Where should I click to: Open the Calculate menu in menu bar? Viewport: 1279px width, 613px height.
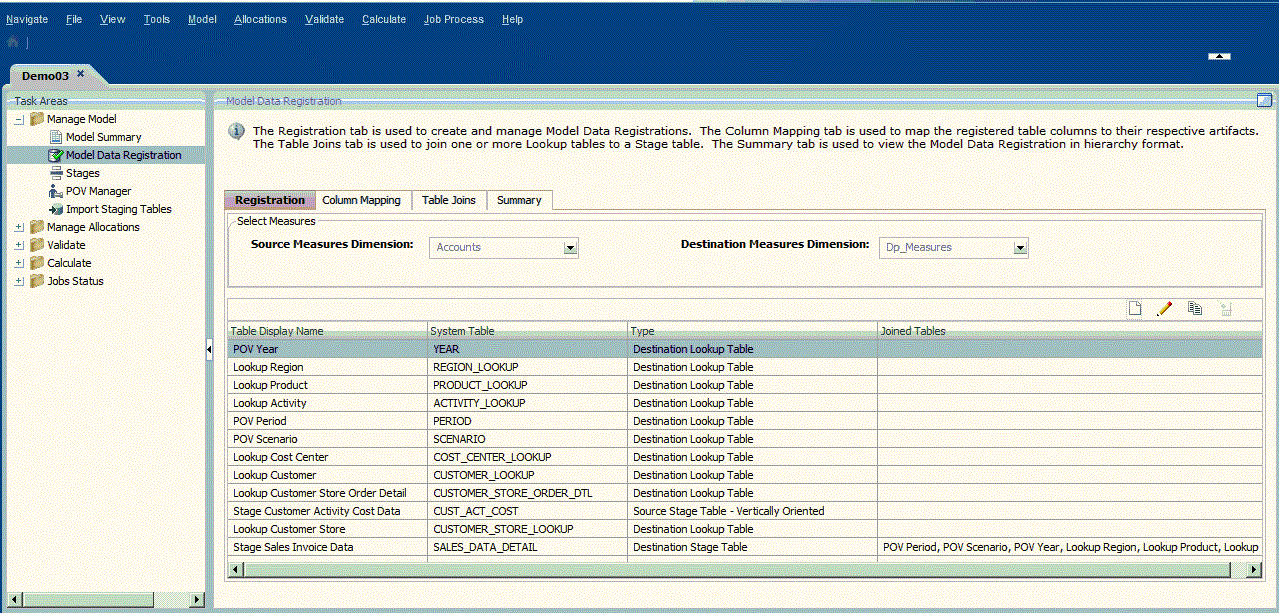tap(384, 19)
